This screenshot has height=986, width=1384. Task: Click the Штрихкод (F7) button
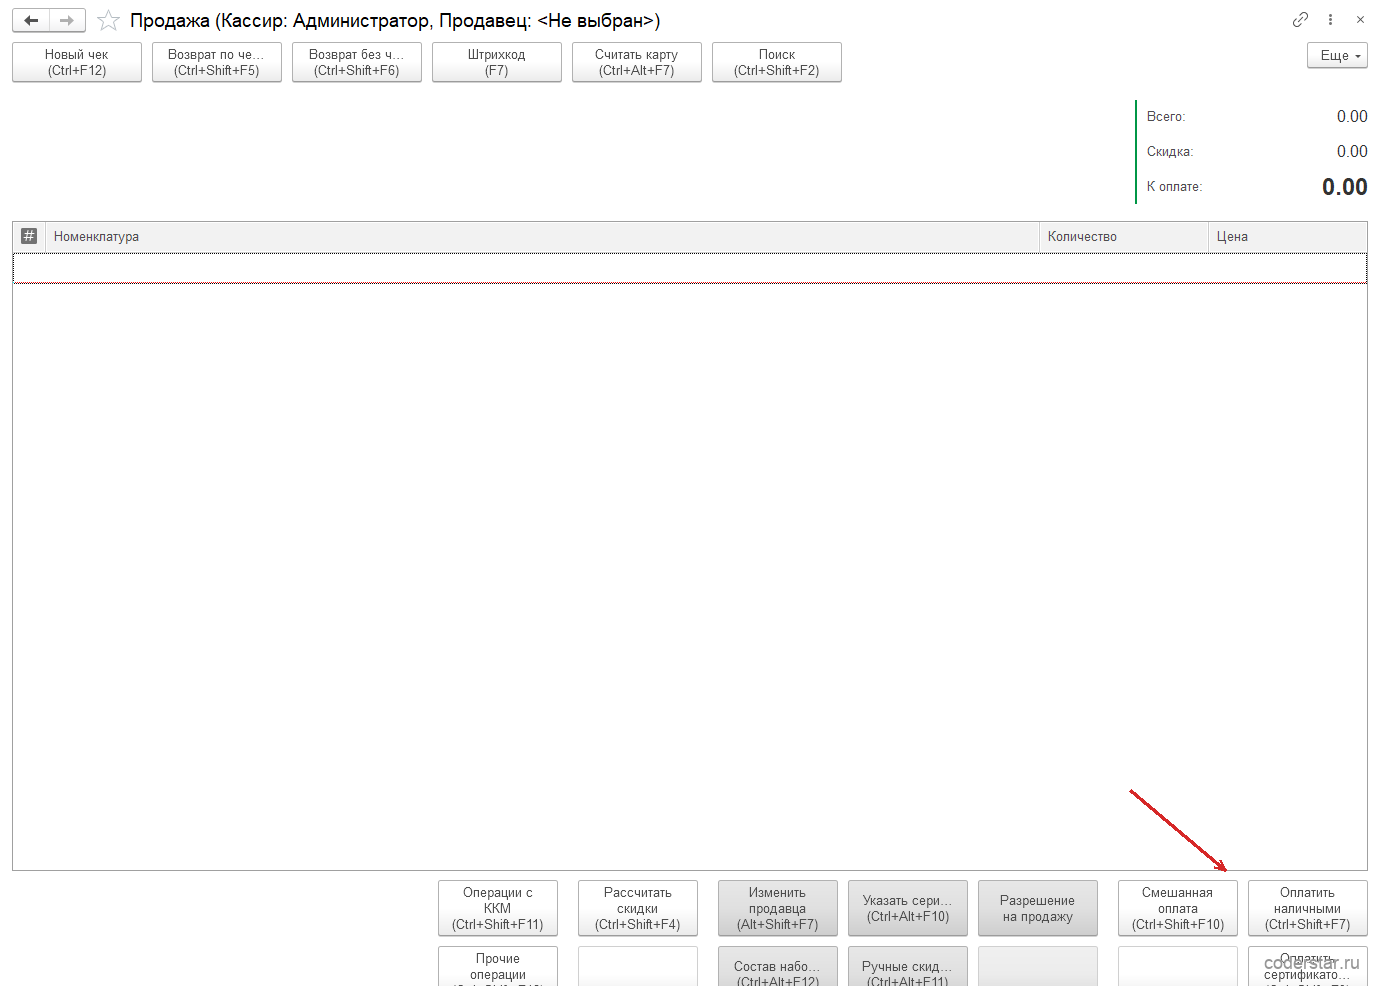(497, 62)
